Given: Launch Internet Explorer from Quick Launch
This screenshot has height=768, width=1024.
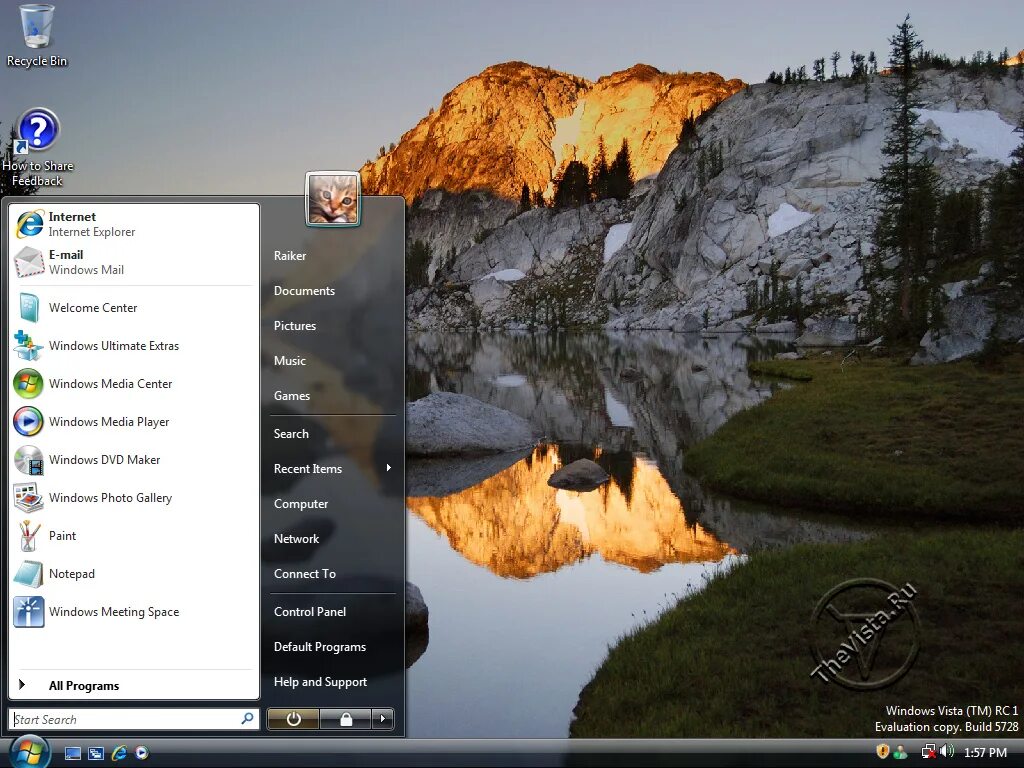Looking at the screenshot, I should [119, 753].
